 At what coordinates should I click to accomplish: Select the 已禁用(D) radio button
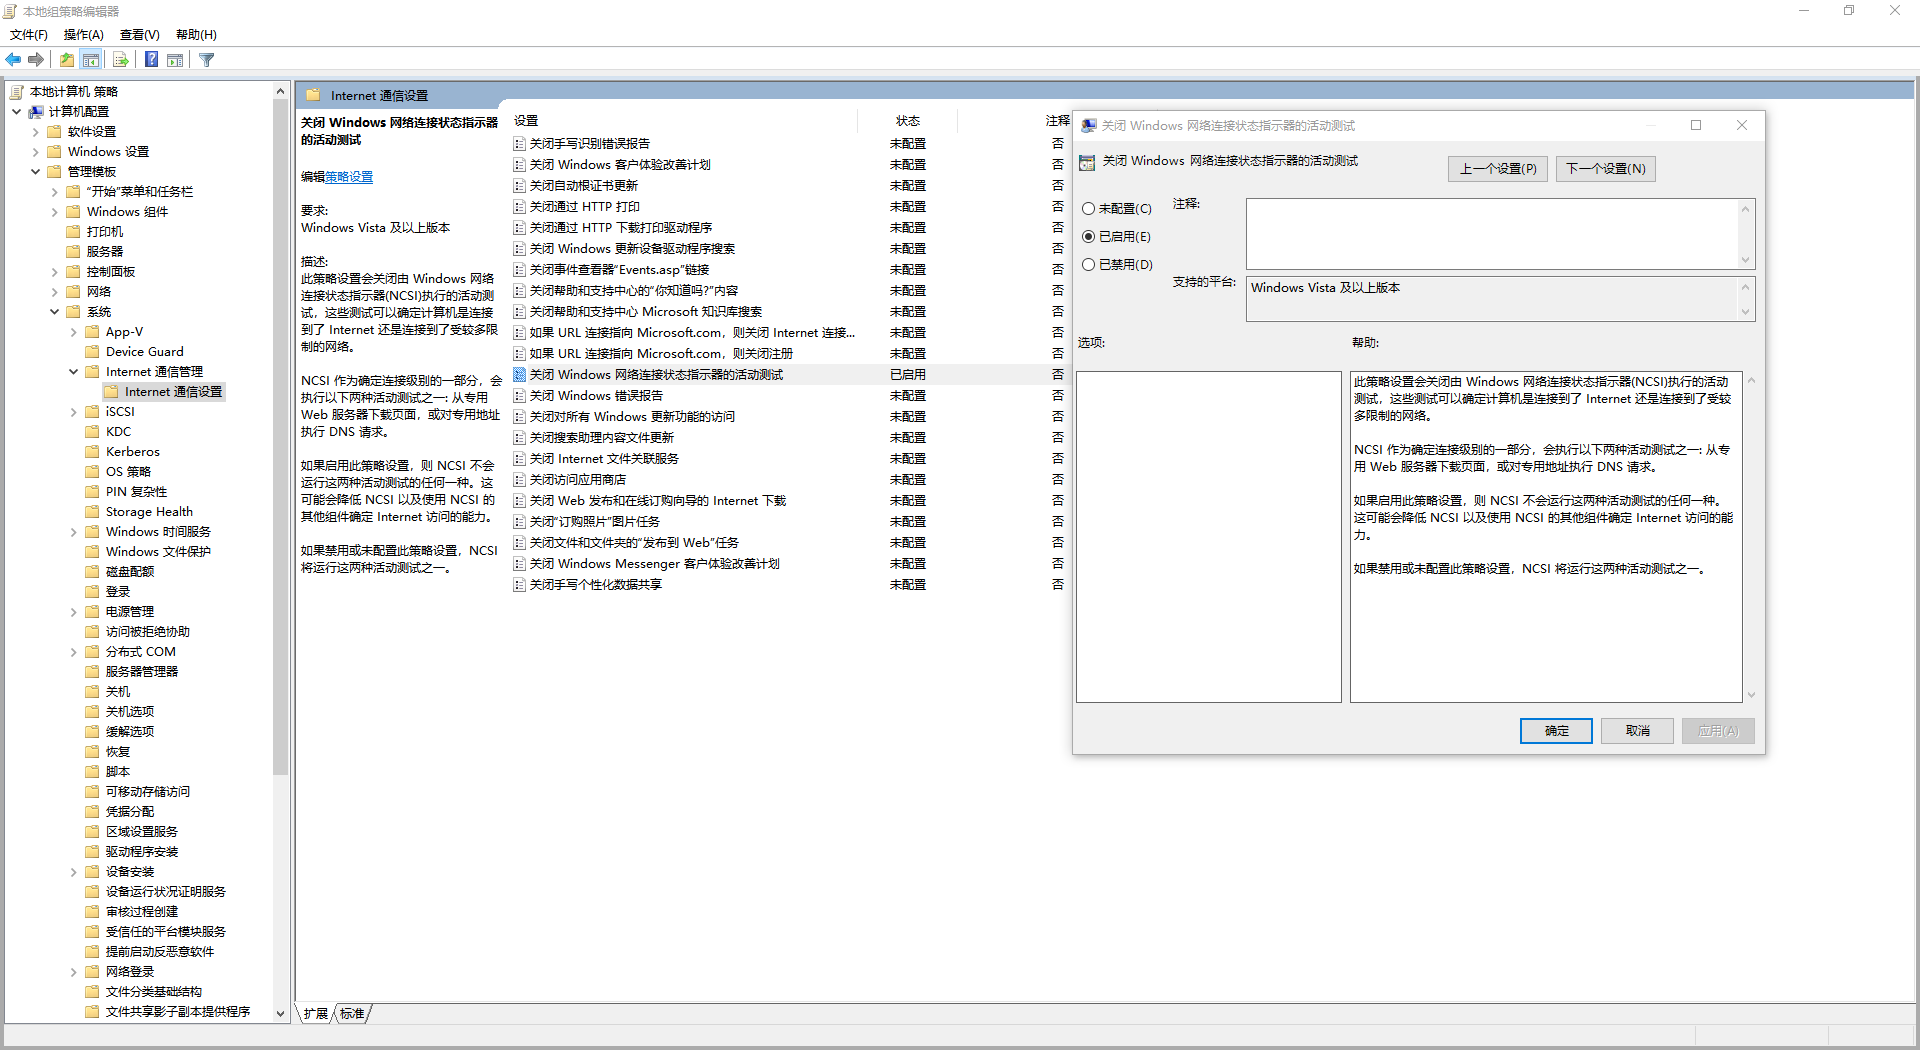click(1089, 264)
